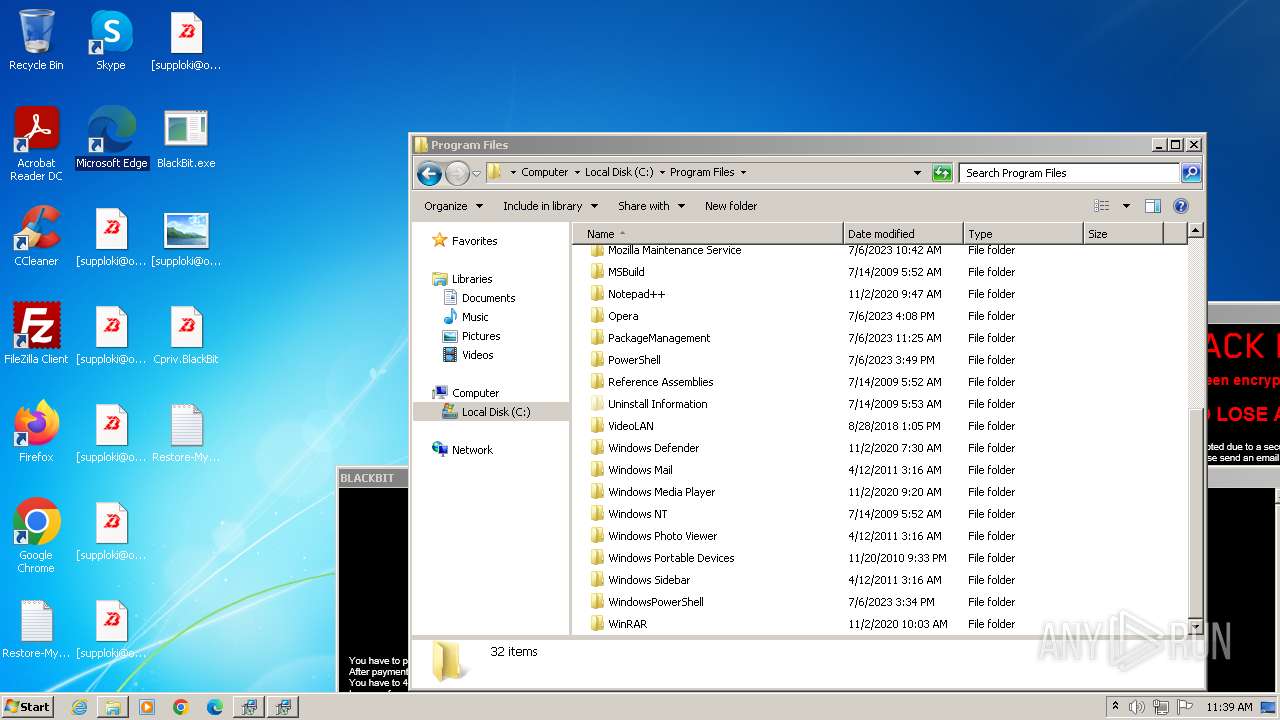Open the Organize menu
Screen dimensions: 1280x720
453,206
